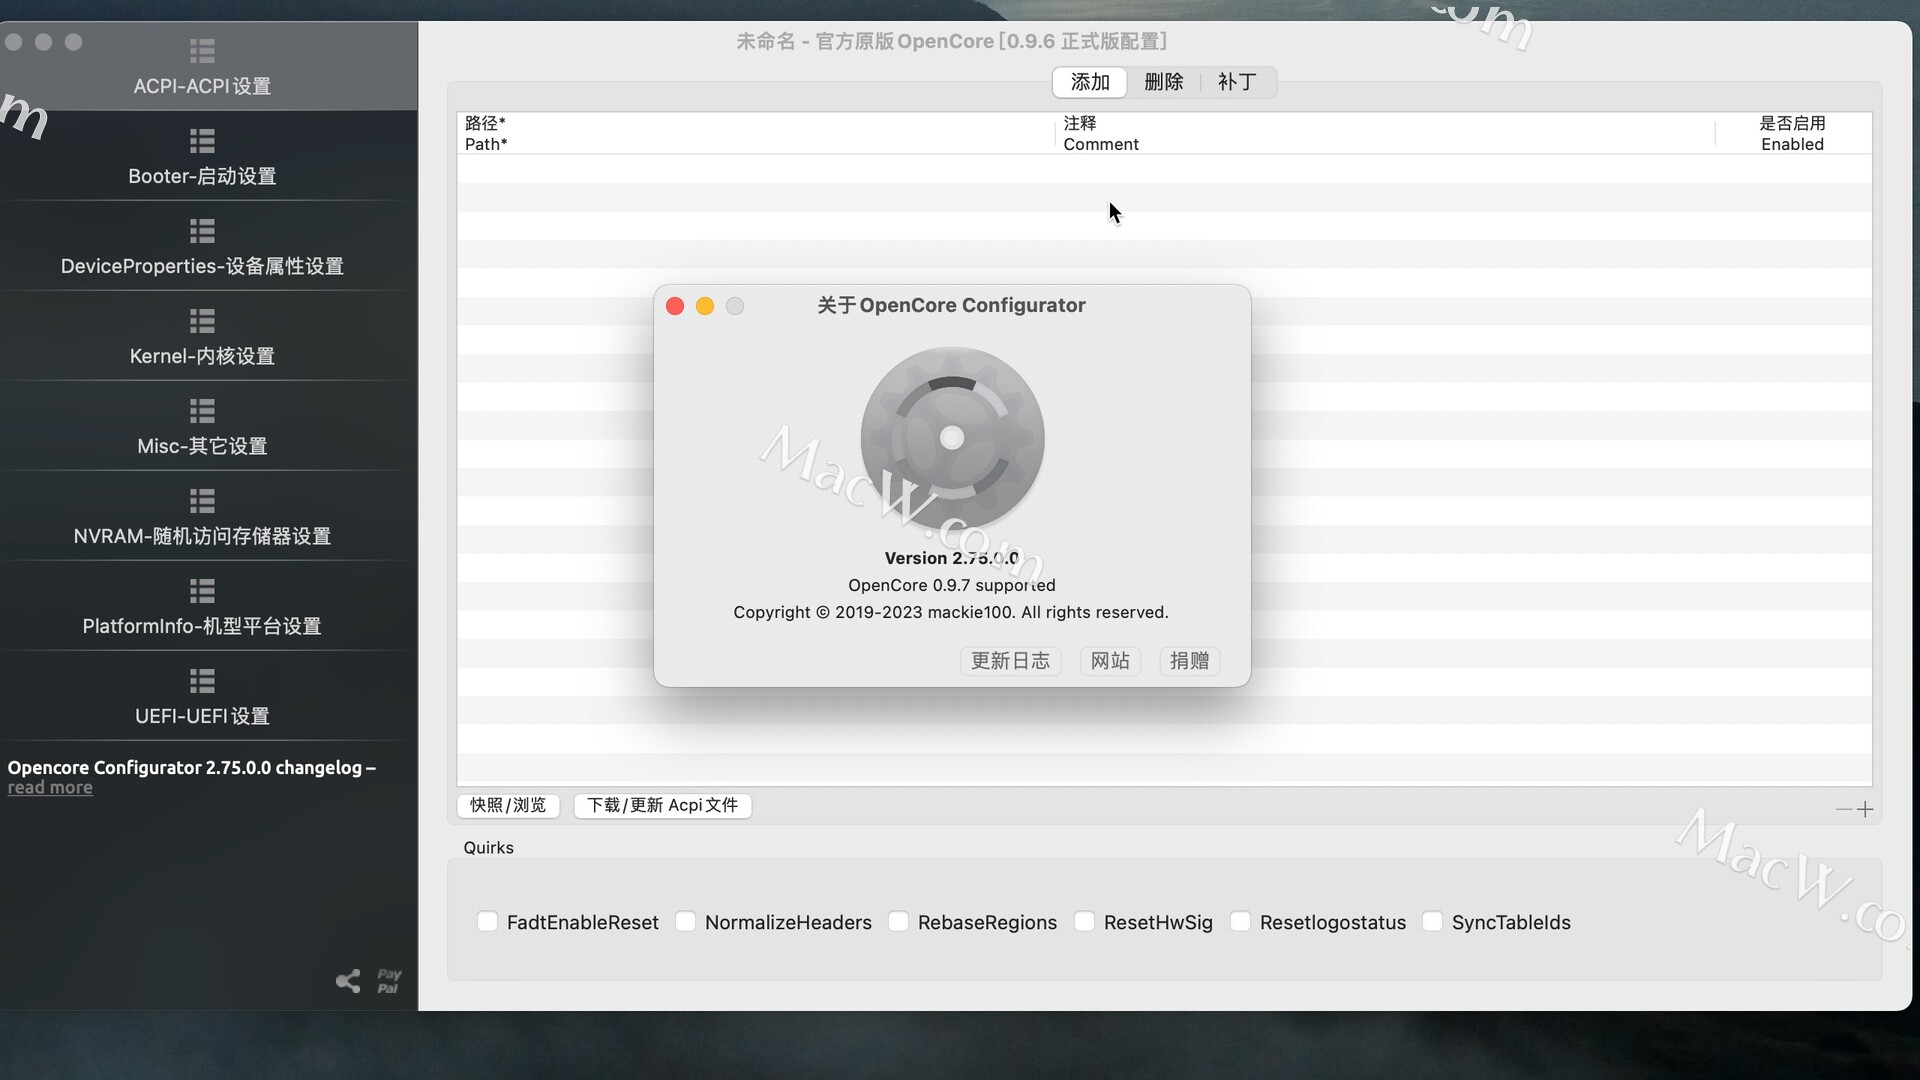The width and height of the screenshot is (1920, 1080).
Task: Click the 更新日志 button in about dialog
Action: [x=1010, y=661]
